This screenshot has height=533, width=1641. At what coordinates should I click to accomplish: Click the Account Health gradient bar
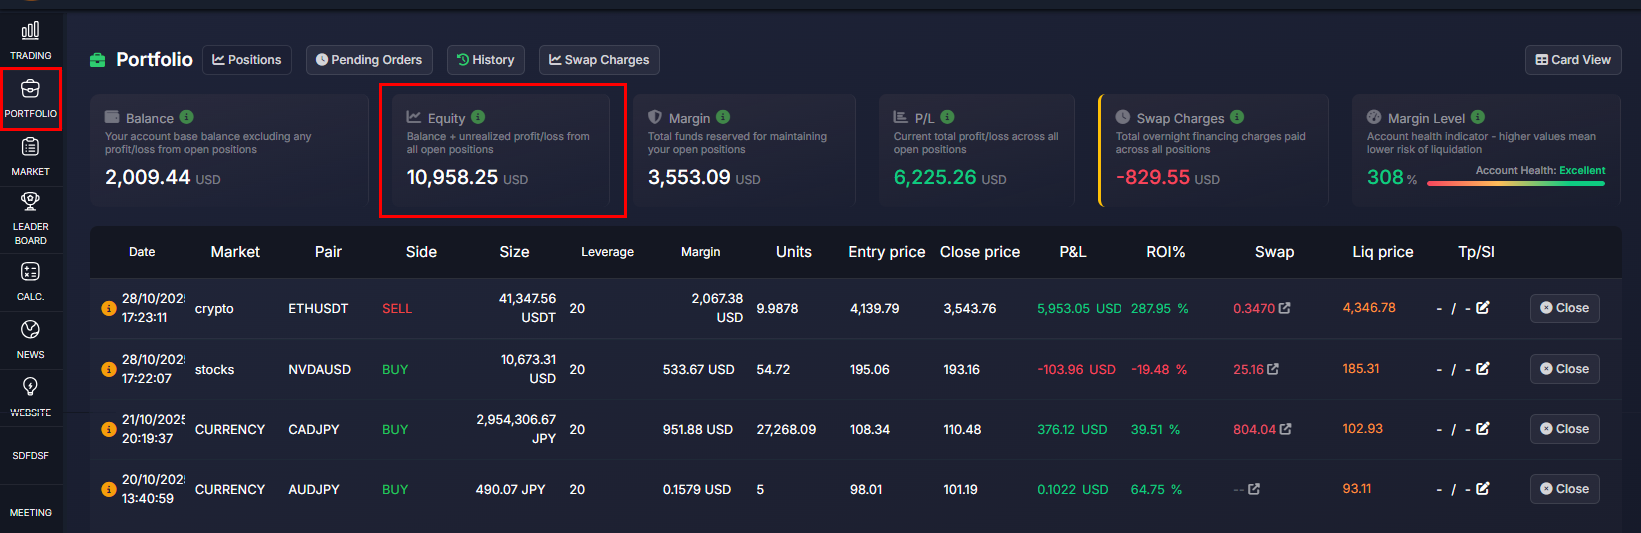[x=1515, y=183]
